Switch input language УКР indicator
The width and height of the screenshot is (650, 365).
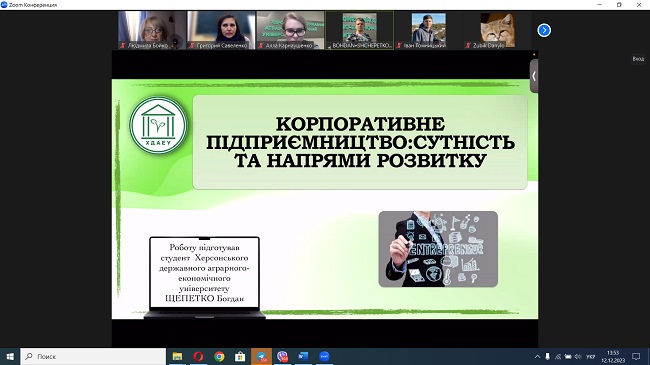coord(591,357)
